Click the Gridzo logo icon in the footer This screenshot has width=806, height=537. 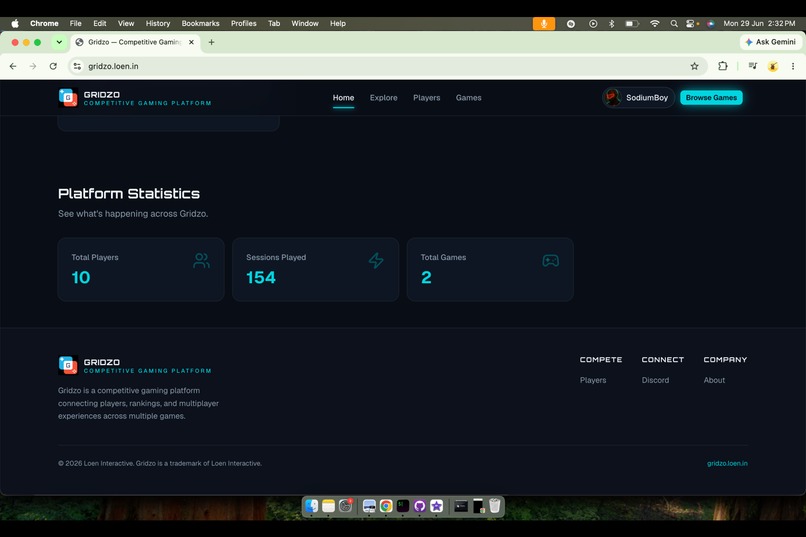[68, 365]
